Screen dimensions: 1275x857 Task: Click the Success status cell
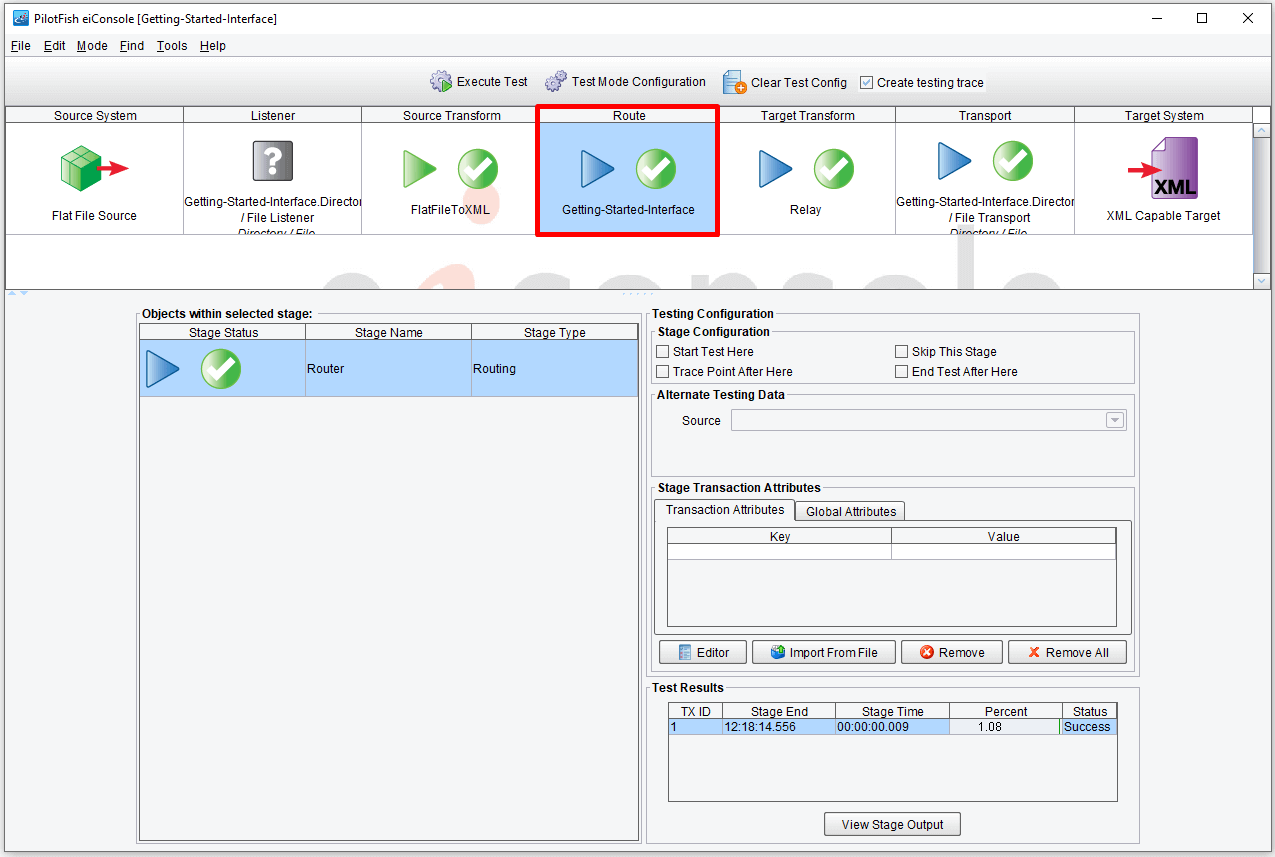(x=1088, y=727)
